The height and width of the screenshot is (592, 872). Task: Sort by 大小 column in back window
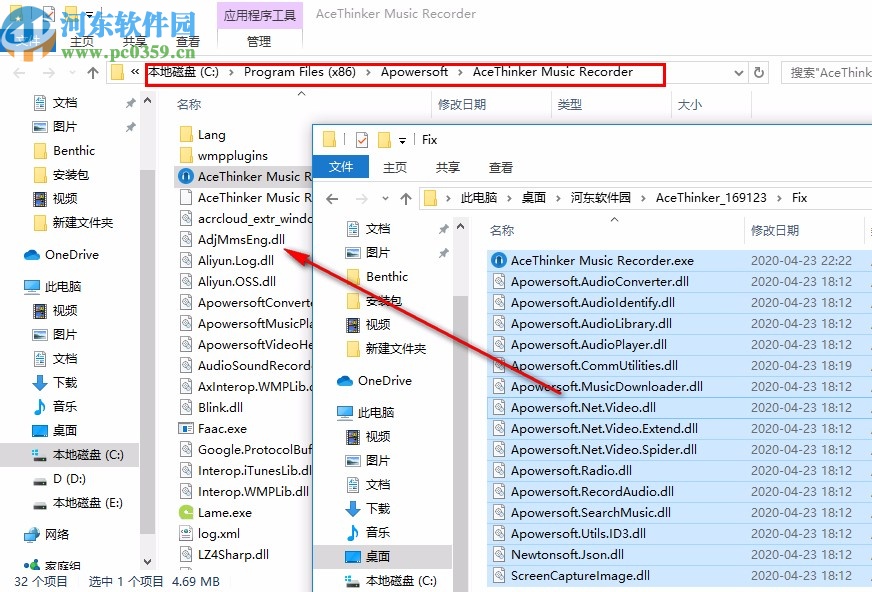pyautogui.click(x=690, y=105)
